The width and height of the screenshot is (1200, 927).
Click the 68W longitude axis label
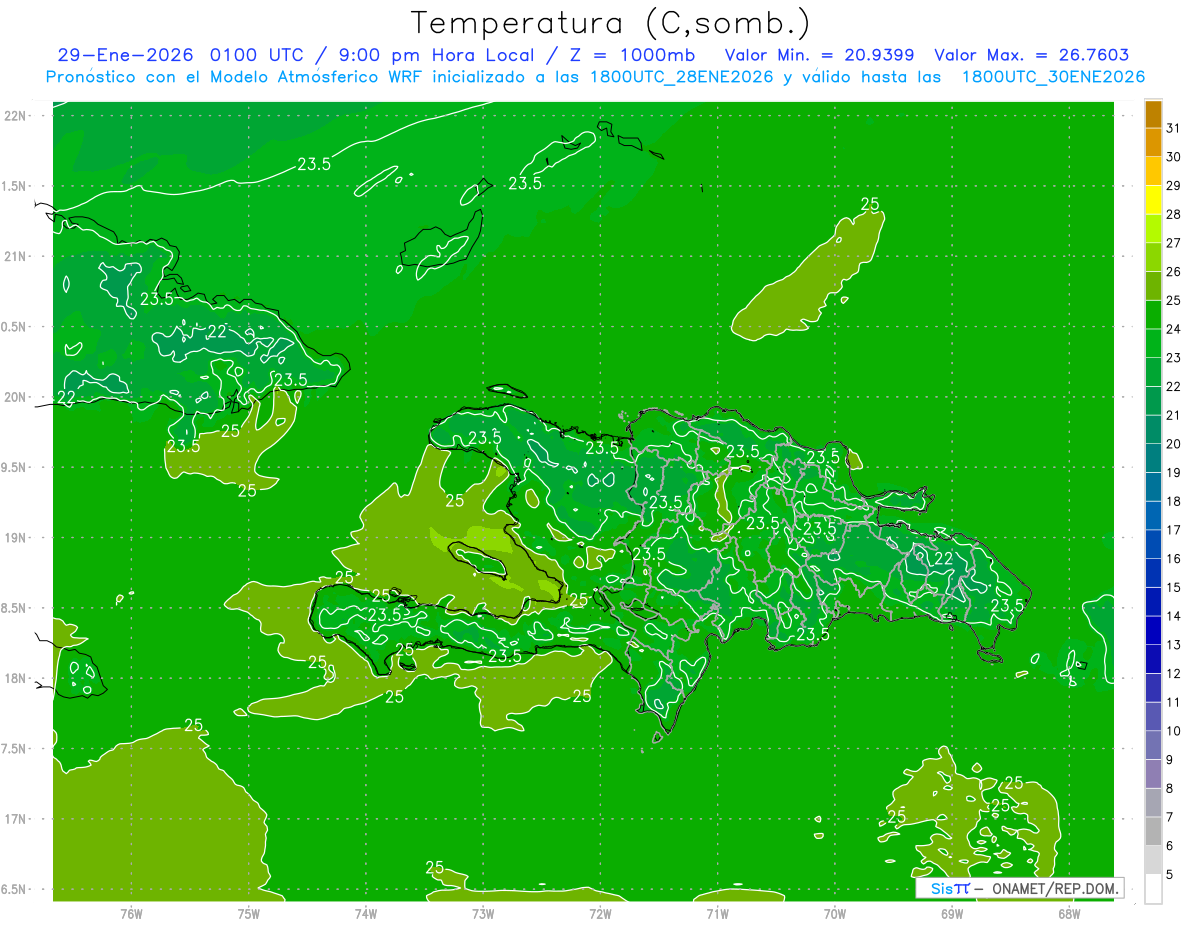click(1068, 914)
